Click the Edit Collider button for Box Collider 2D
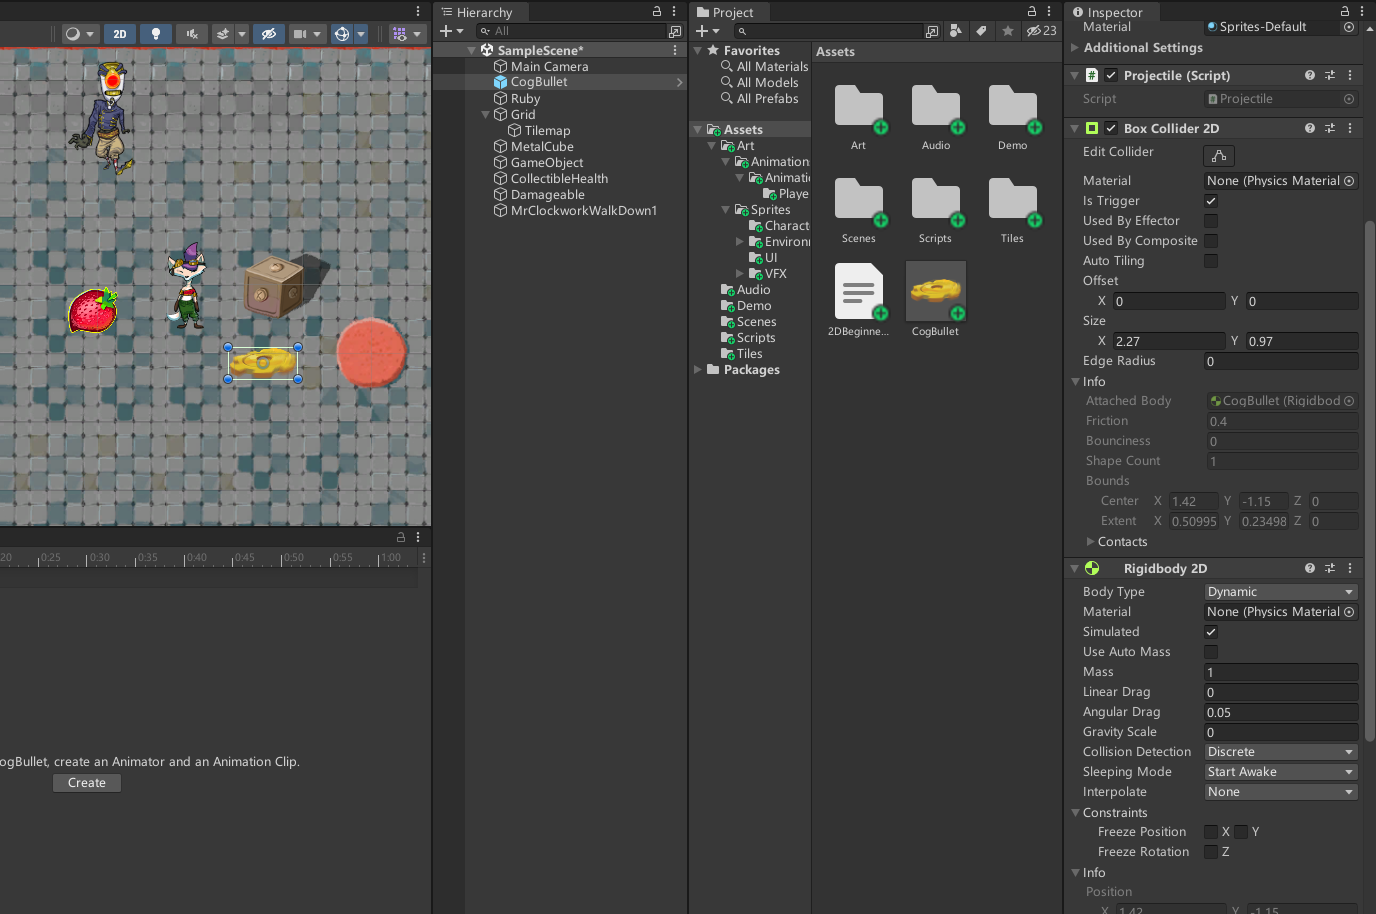The width and height of the screenshot is (1376, 914). 1218,156
